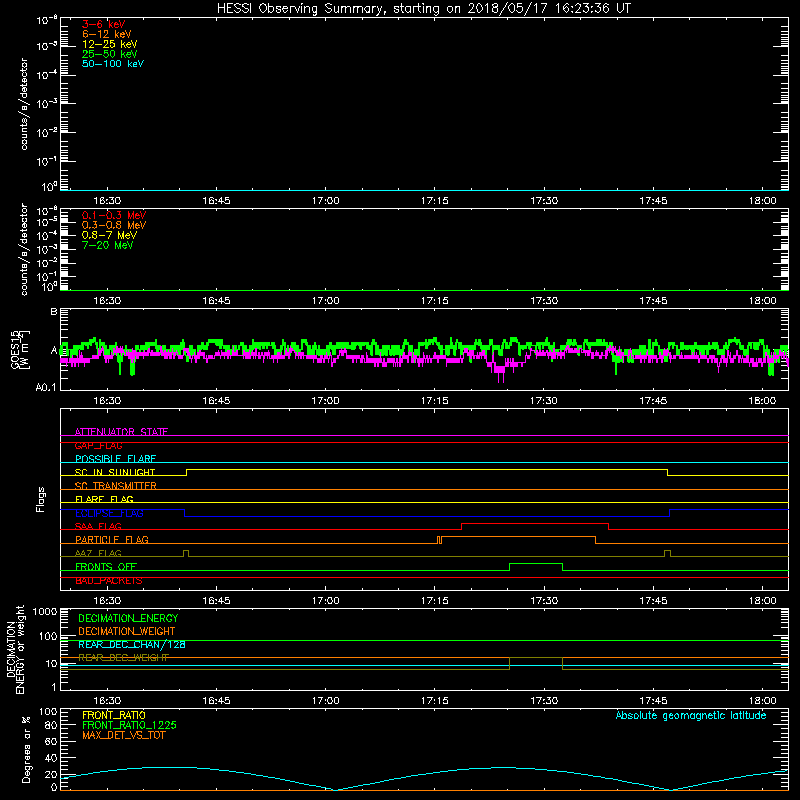
Task: Click the HESSI Observing Summary title text
Action: tap(423, 8)
